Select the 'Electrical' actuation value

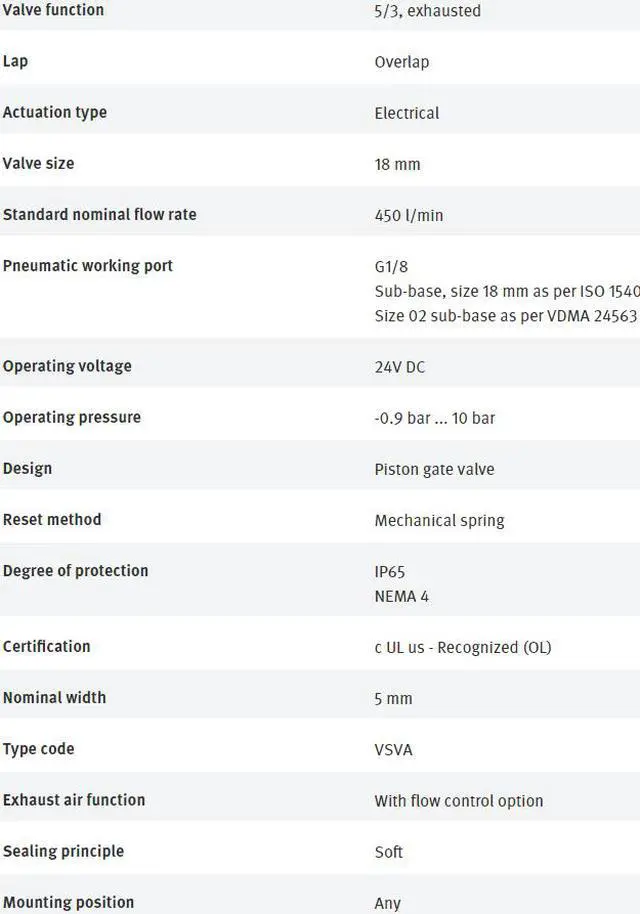(x=406, y=113)
